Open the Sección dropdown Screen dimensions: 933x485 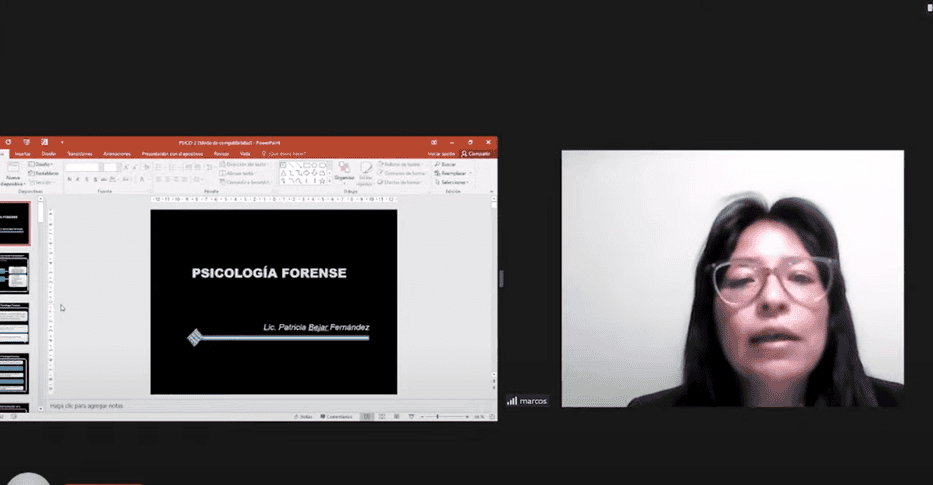(x=41, y=182)
